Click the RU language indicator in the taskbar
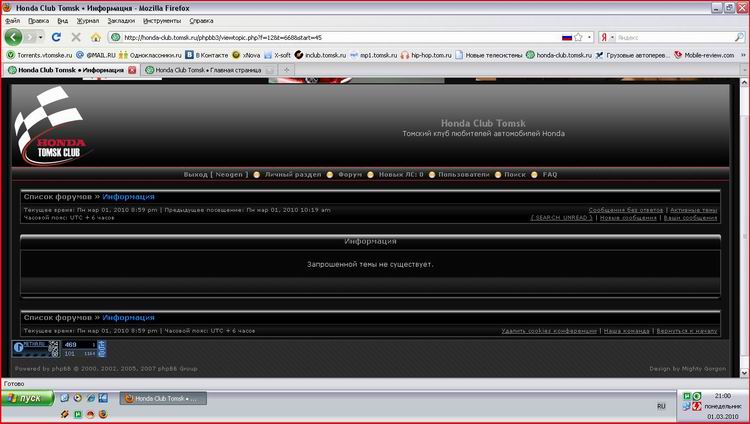750x424 pixels. point(661,406)
